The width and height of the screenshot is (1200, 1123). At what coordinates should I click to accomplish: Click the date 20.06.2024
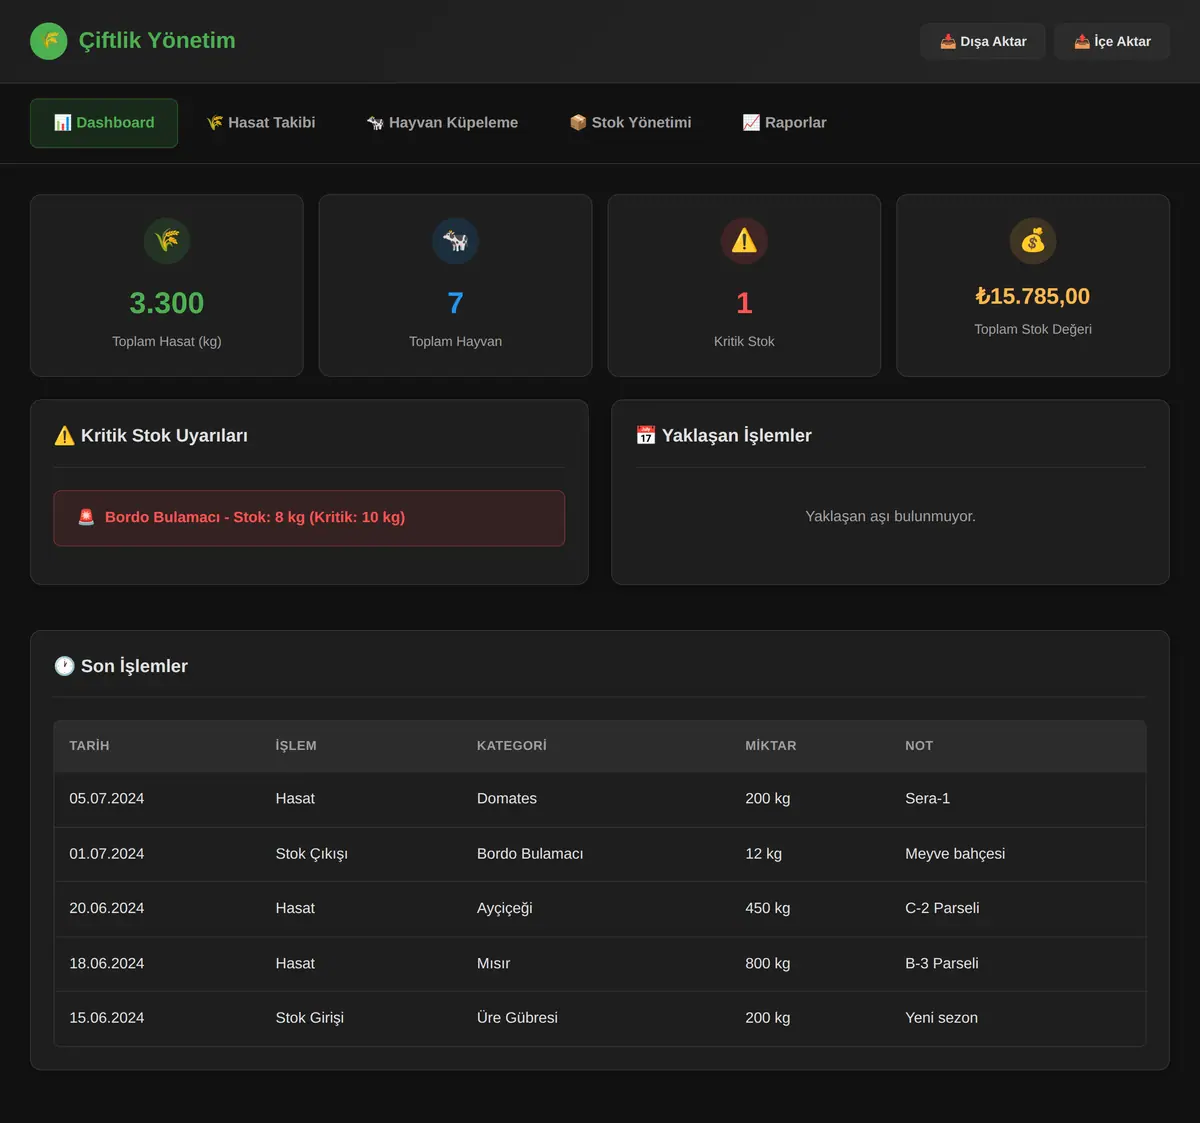(x=107, y=908)
